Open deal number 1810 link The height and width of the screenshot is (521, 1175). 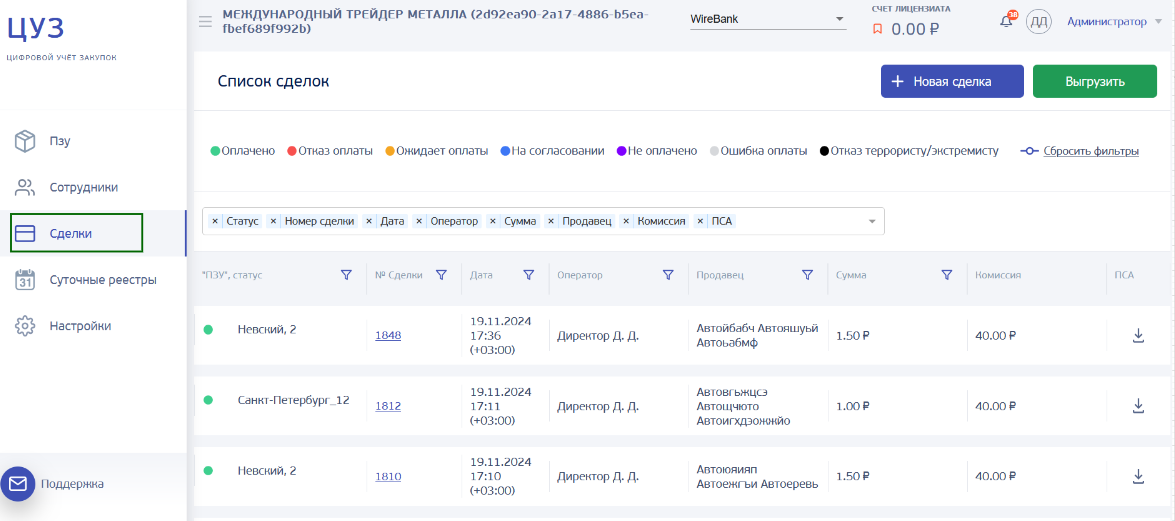click(388, 476)
